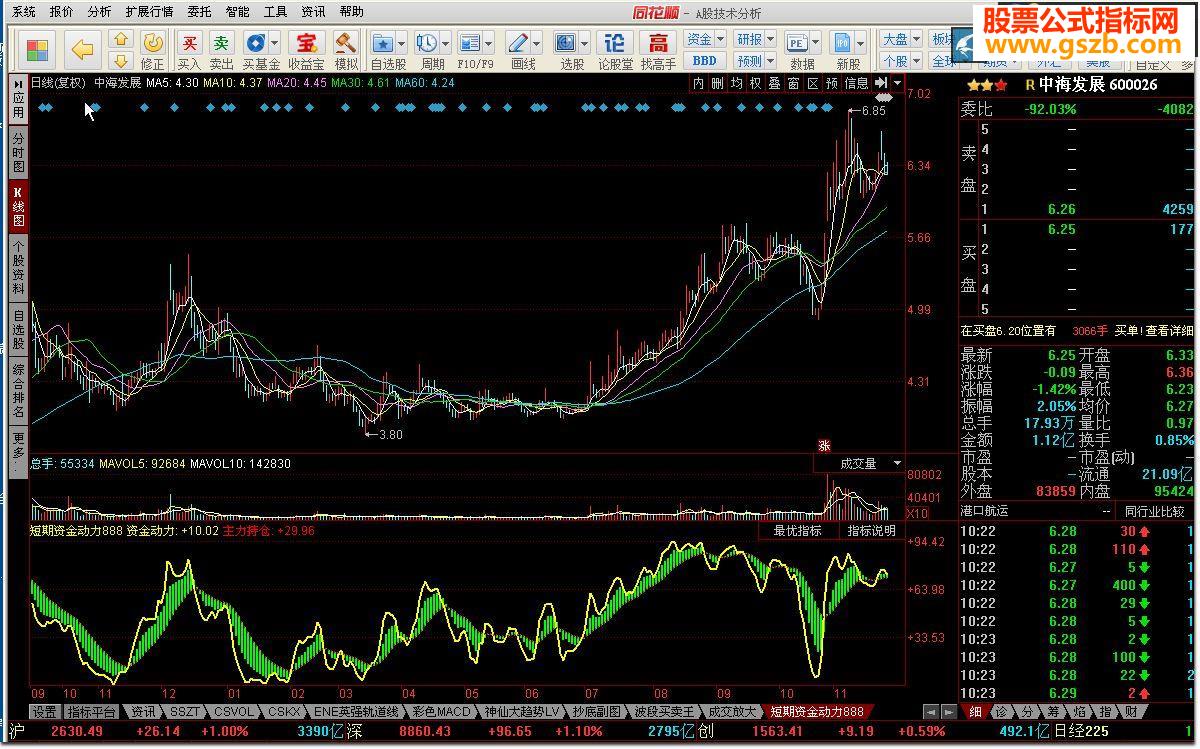This screenshot has height=749, width=1200.
Task: Toggle the 窗 window option
Action: [x=793, y=83]
